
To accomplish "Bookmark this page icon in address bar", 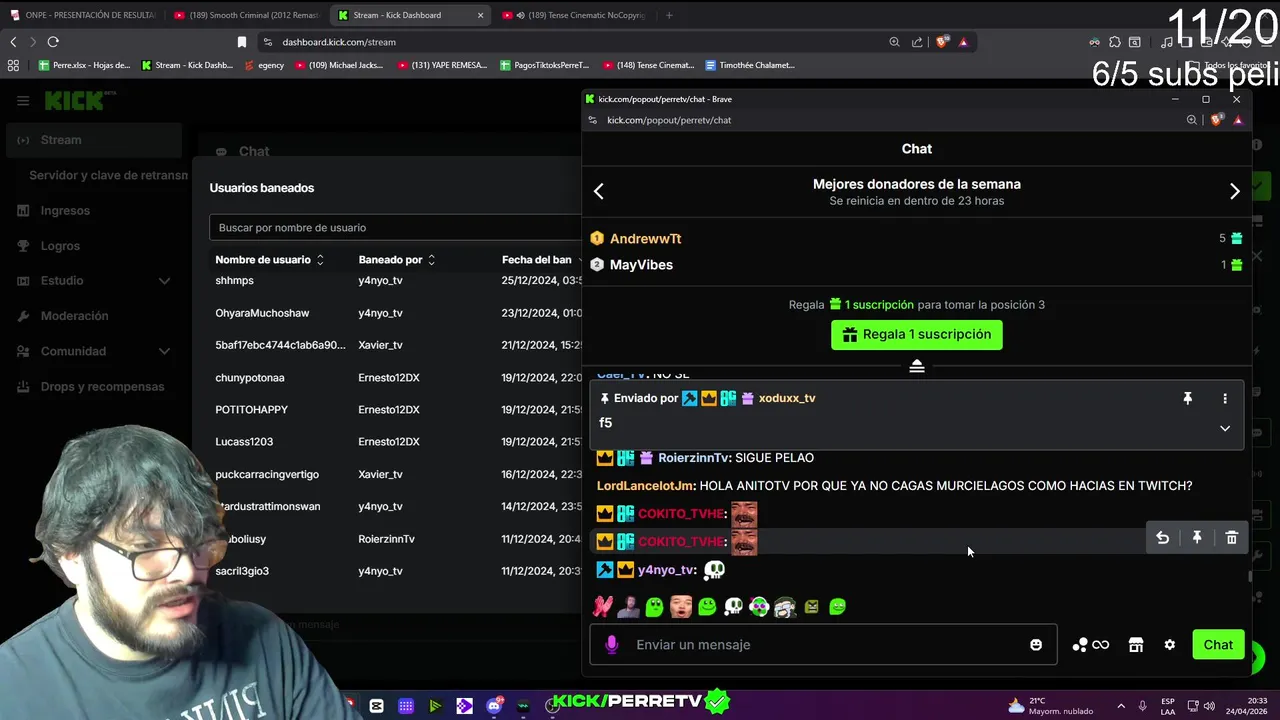I will click(241, 42).
